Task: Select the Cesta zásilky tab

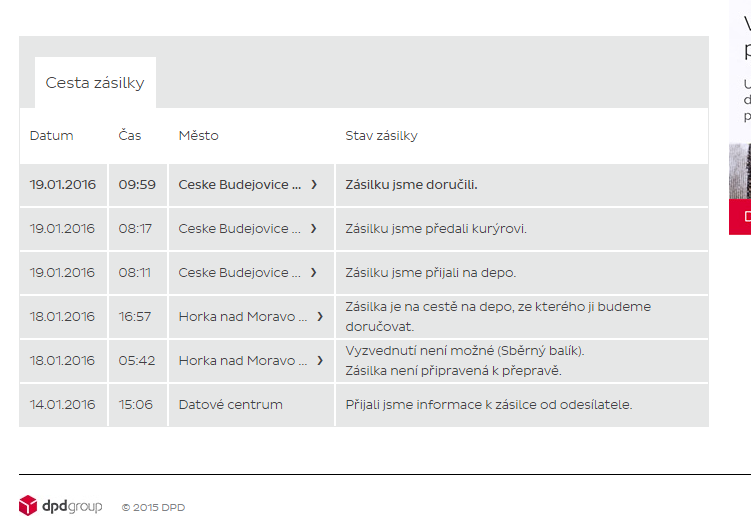Action: point(95,83)
